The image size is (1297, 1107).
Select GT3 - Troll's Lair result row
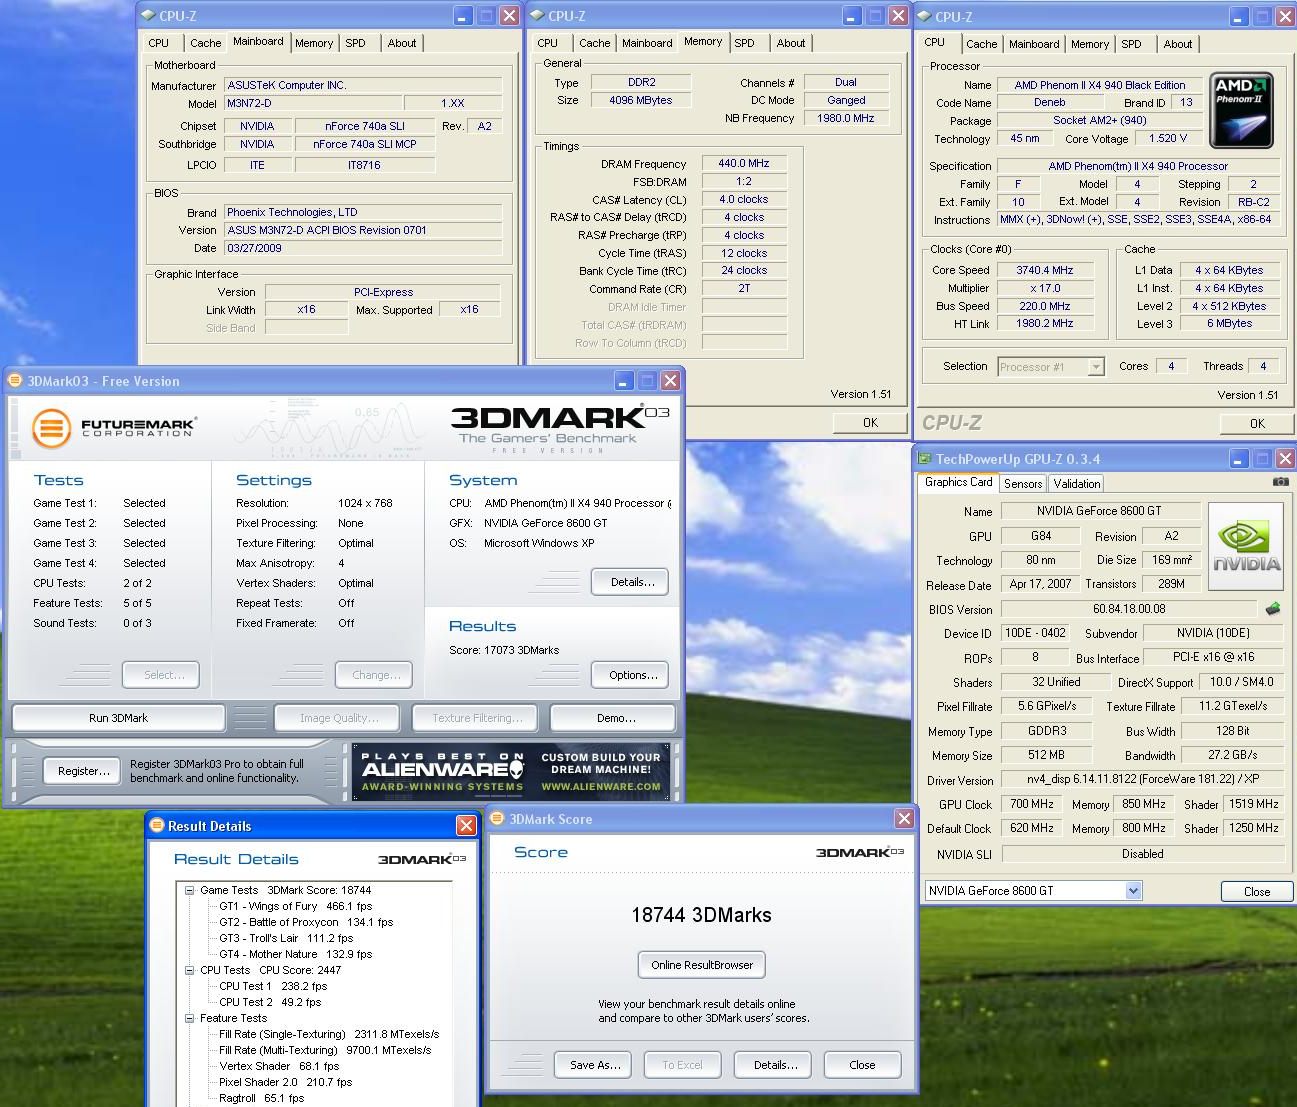(x=286, y=938)
